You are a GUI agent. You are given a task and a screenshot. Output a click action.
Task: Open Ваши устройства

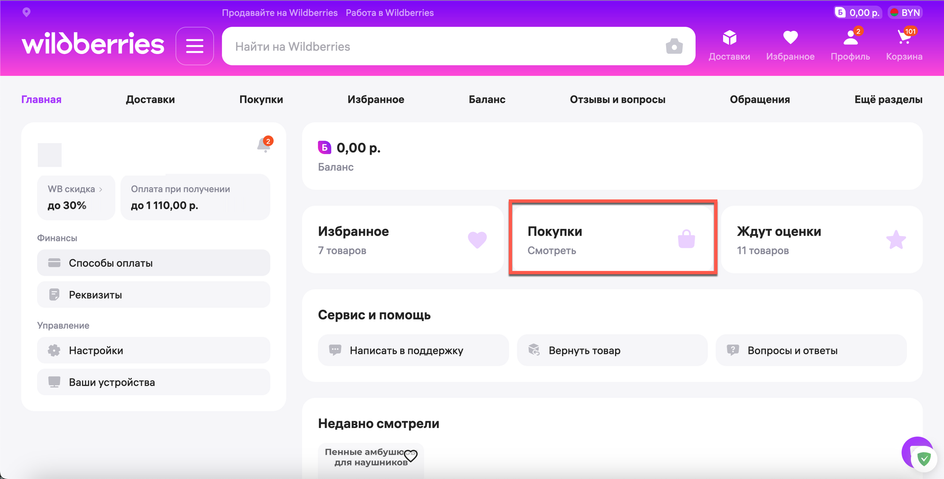point(154,382)
